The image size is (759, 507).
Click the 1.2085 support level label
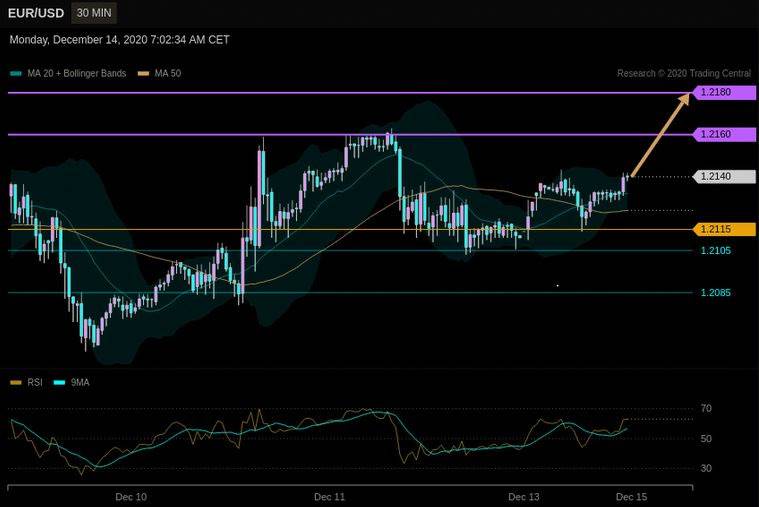(x=715, y=292)
